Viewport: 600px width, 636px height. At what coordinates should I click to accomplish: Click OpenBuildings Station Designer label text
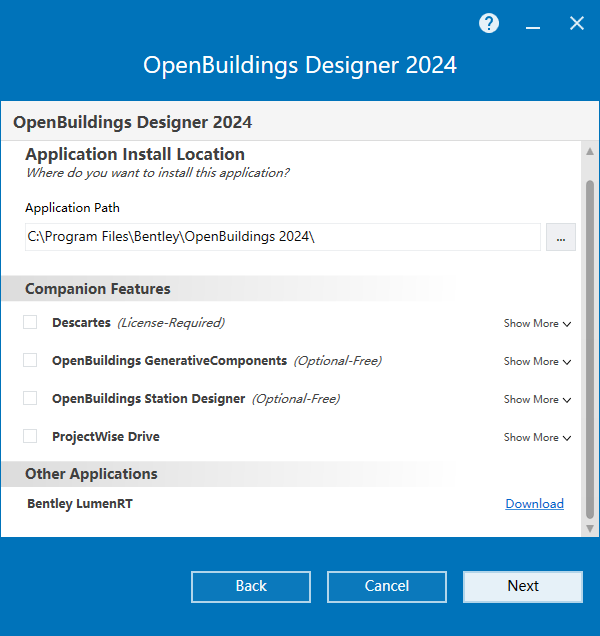(x=148, y=399)
